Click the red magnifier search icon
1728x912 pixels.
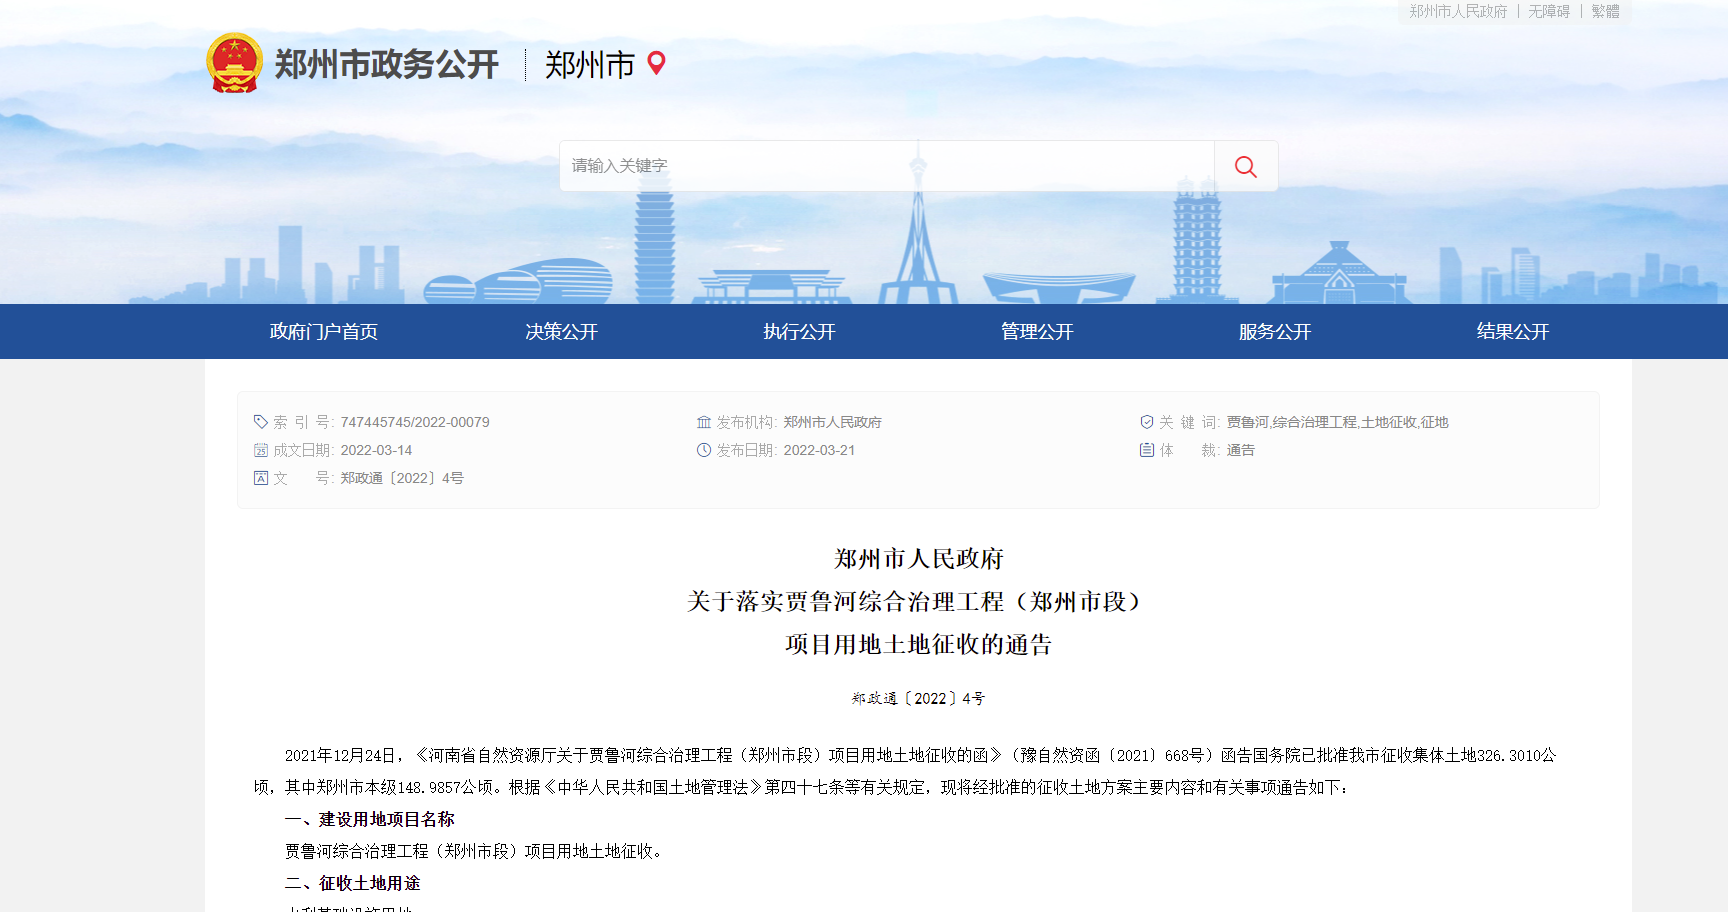point(1245,166)
